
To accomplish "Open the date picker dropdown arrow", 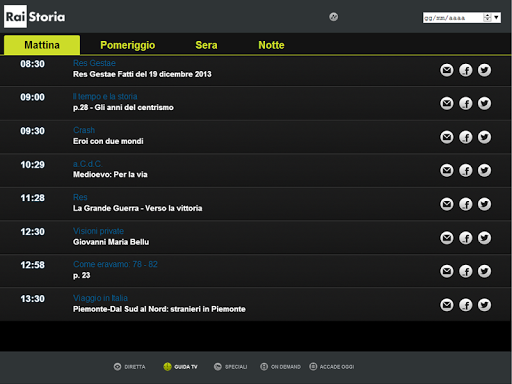I will point(496,17).
